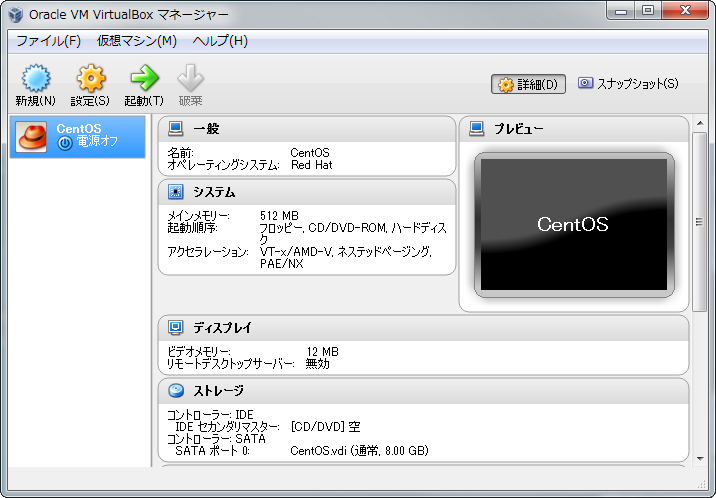716x498 pixels.
Task: Minimize the VirtualBox manager window
Action: pyautogui.click(x=621, y=11)
